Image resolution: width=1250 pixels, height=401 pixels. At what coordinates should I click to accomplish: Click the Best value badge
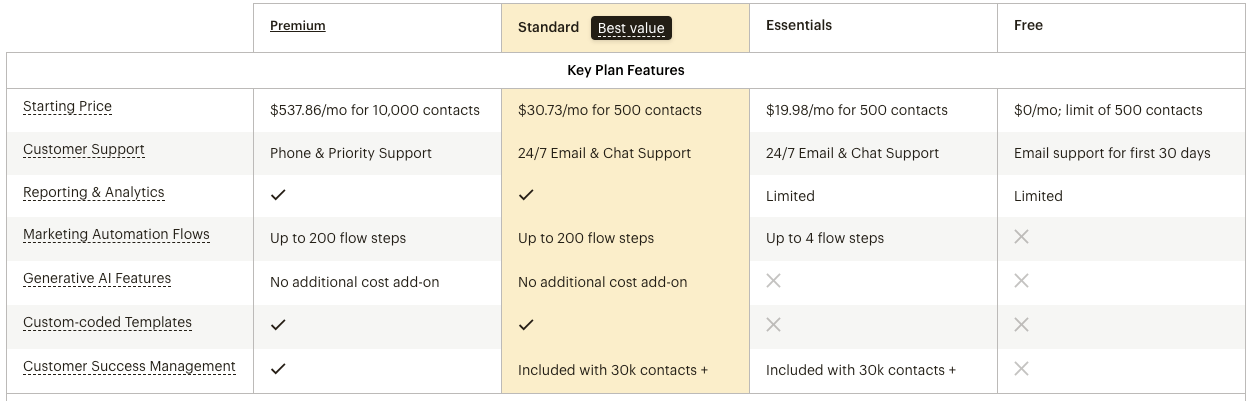click(631, 28)
